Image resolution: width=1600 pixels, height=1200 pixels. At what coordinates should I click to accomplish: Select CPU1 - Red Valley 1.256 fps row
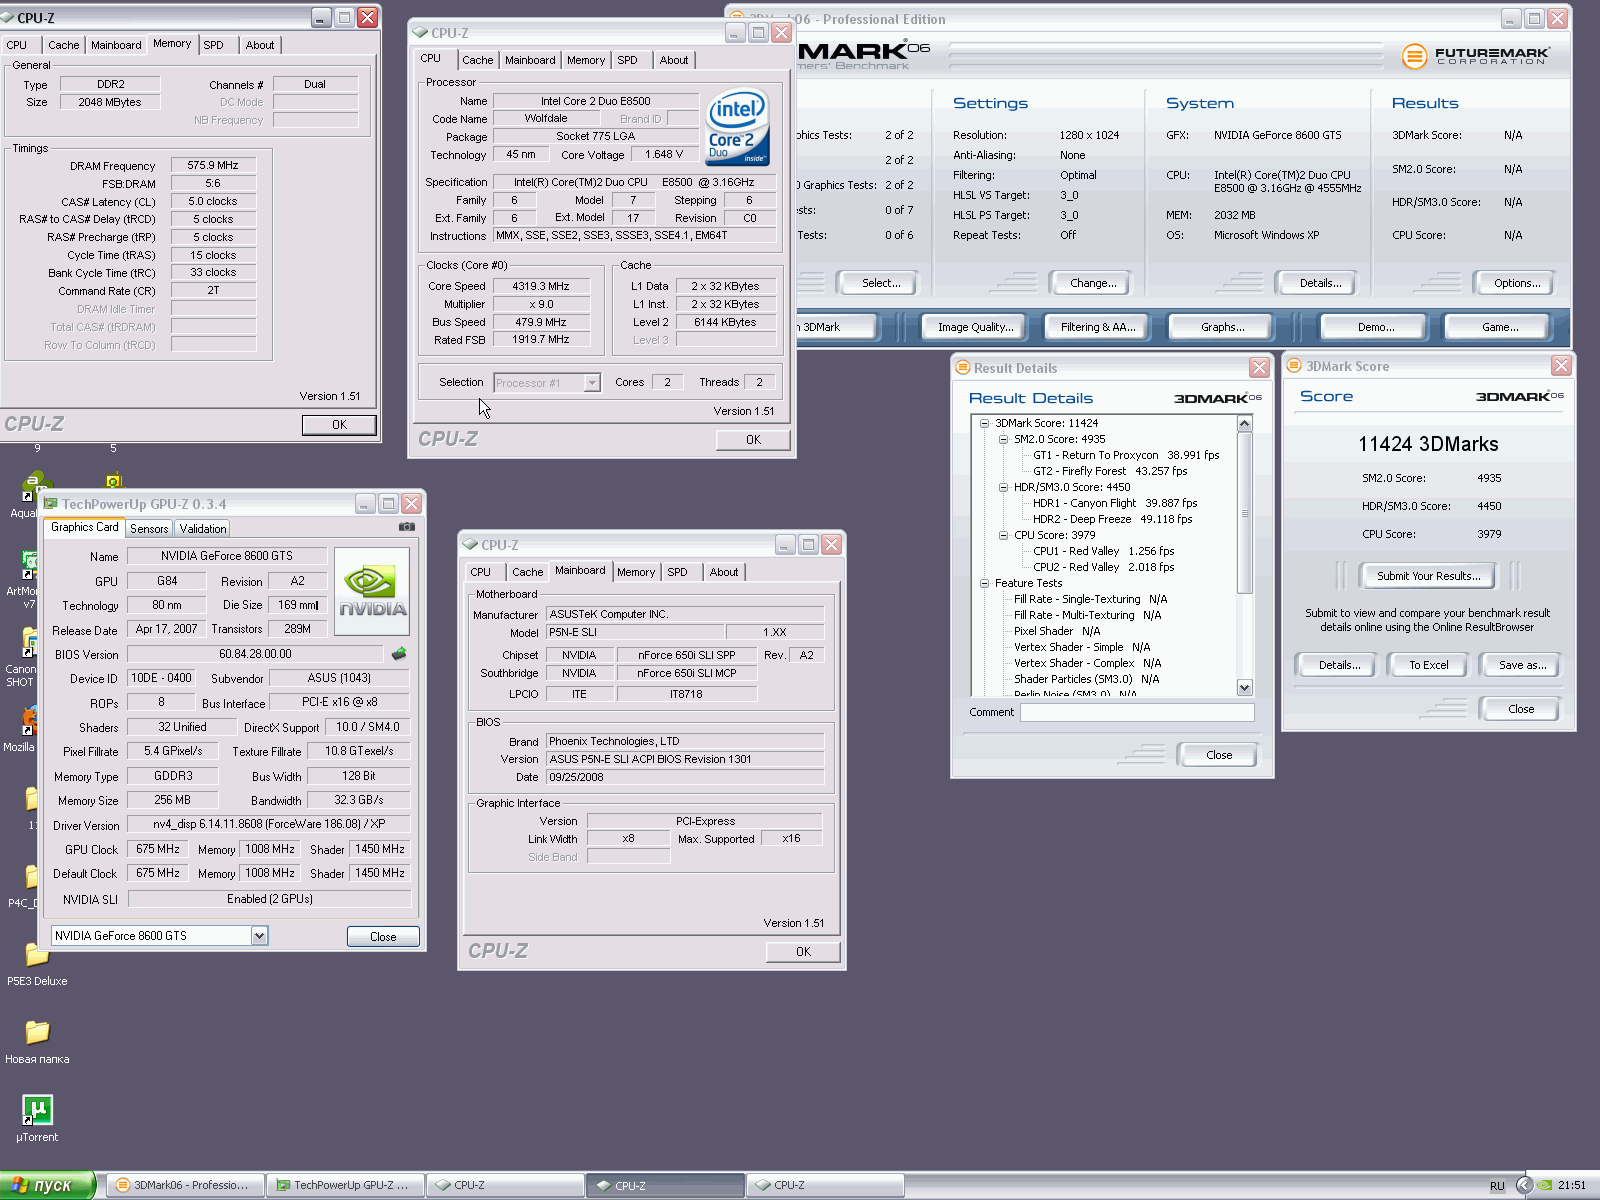pyautogui.click(x=1103, y=551)
